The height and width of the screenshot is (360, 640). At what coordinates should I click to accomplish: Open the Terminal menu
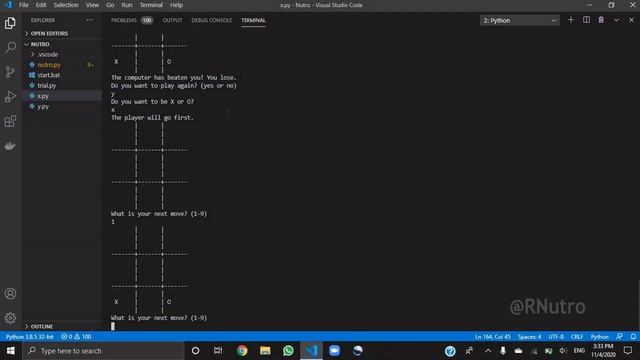click(x=151, y=5)
